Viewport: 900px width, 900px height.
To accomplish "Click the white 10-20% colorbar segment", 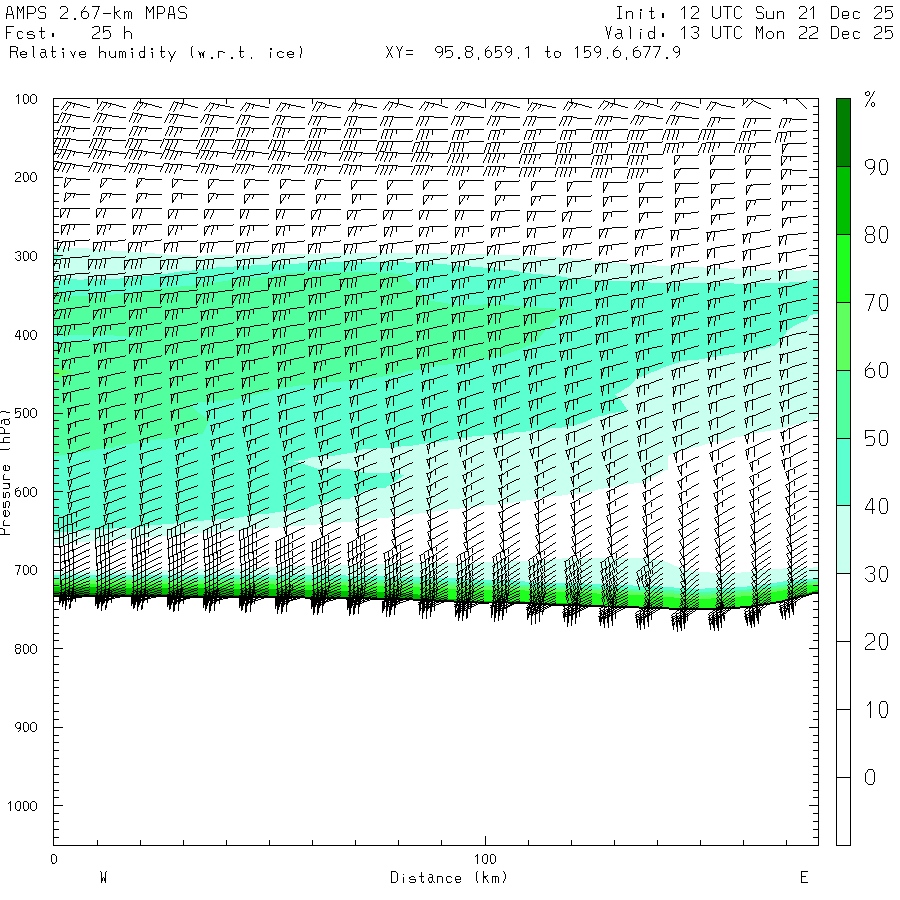I will (843, 676).
